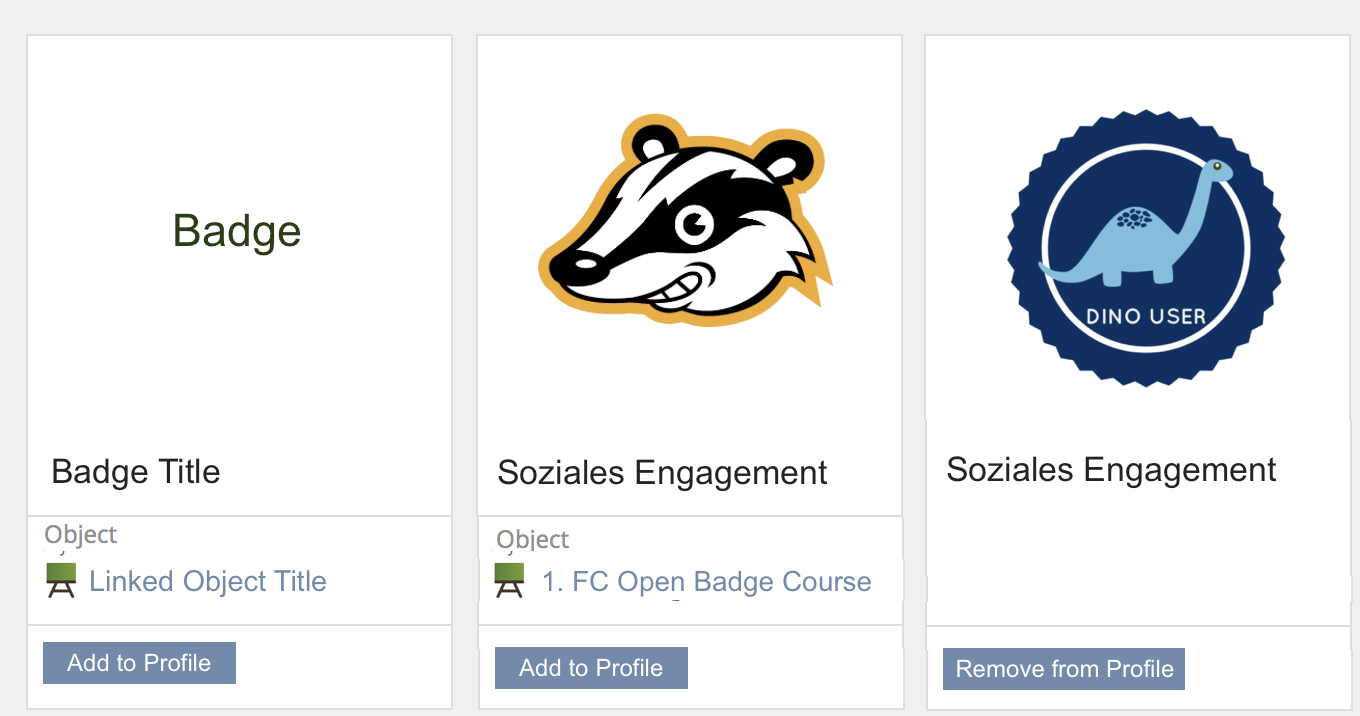Click the green course icon beside Linked Object Title
Screen dimensions: 1360x716
coord(62,581)
